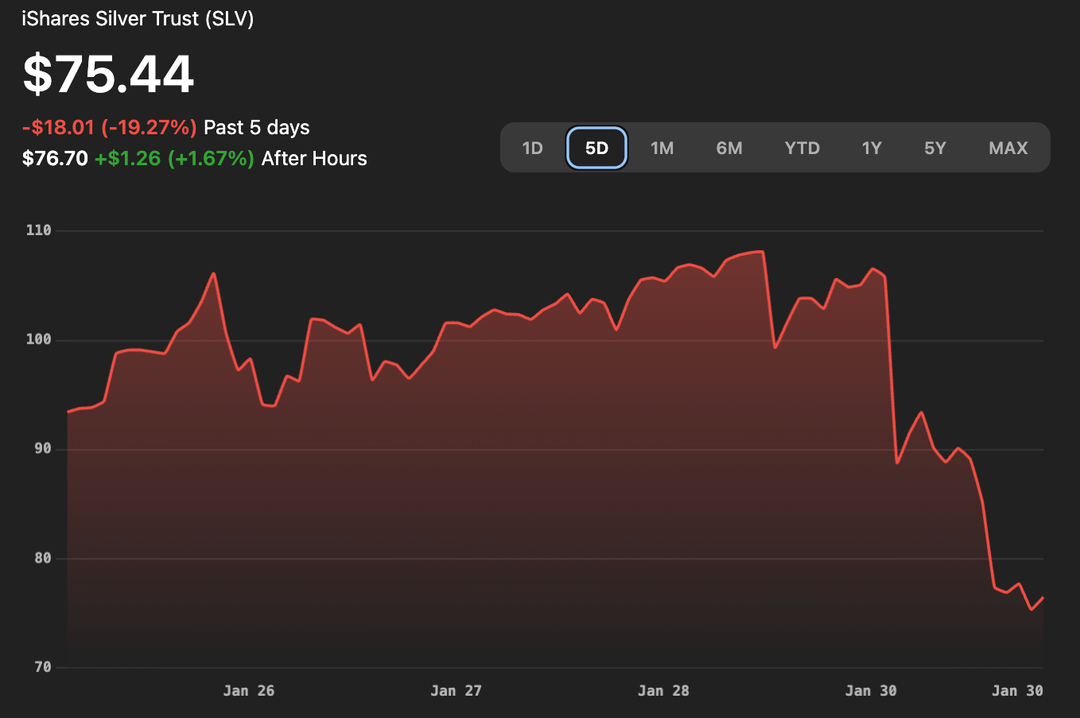The width and height of the screenshot is (1080, 718).
Task: Switch chart to the 5Y range
Action: [x=935, y=148]
